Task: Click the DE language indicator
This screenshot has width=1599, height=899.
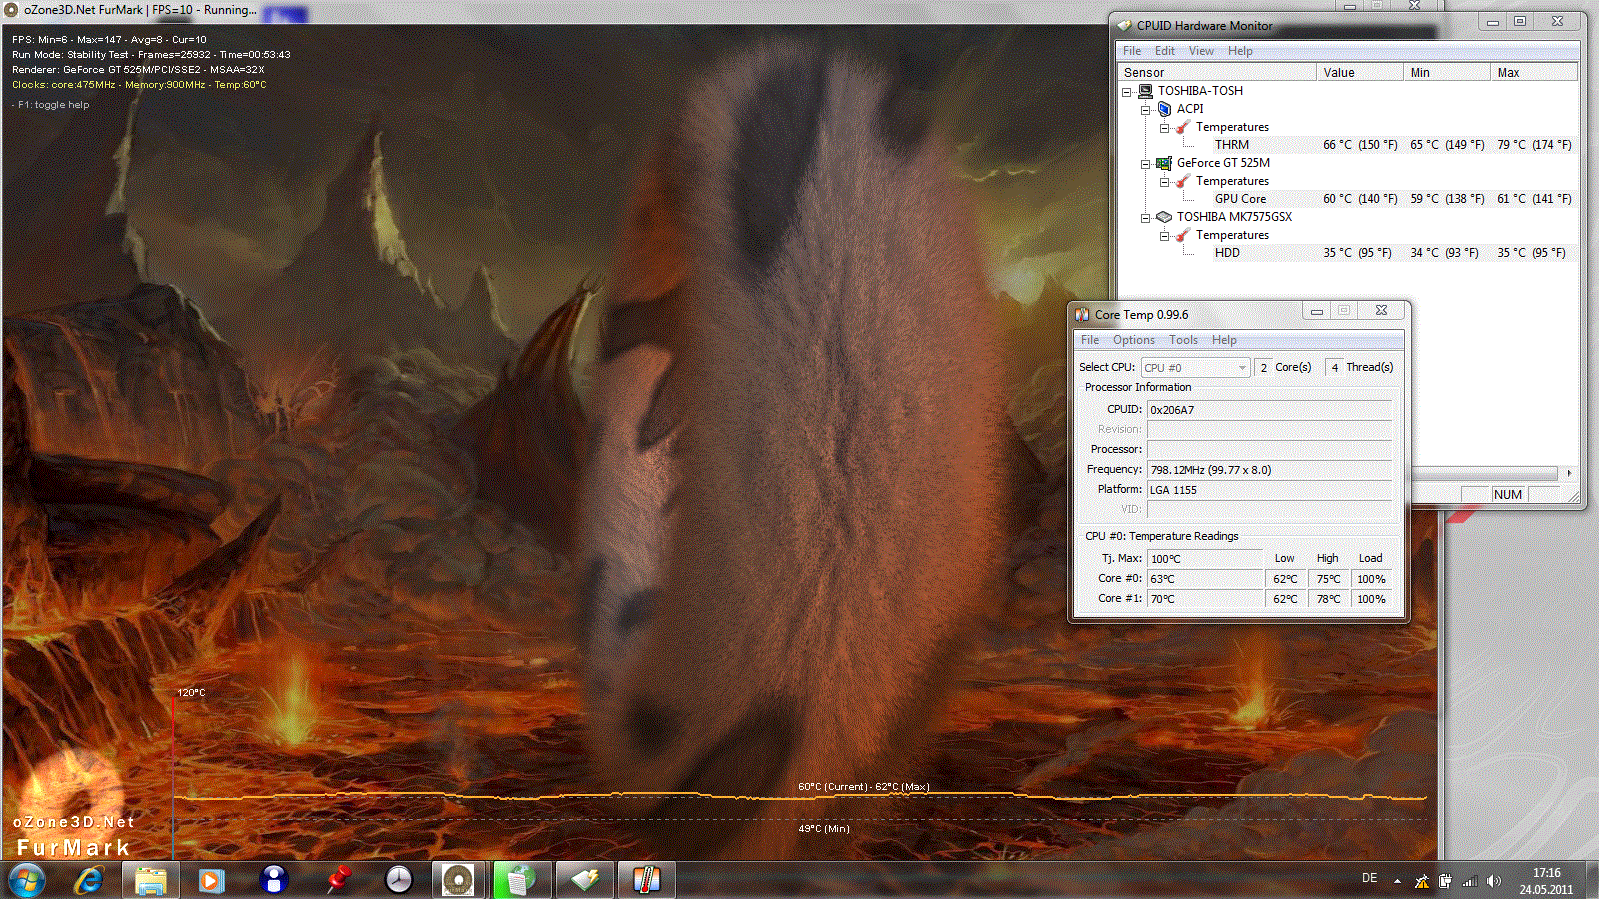Action: coord(1369,878)
